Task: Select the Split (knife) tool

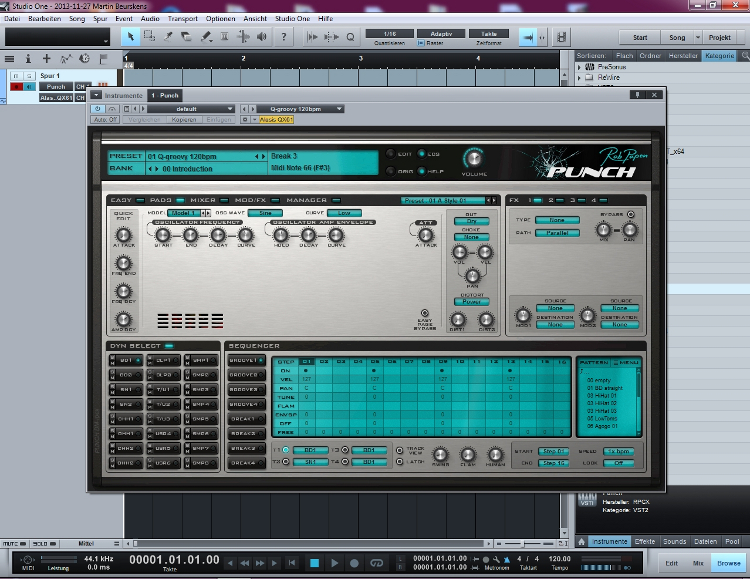Action: point(168,37)
